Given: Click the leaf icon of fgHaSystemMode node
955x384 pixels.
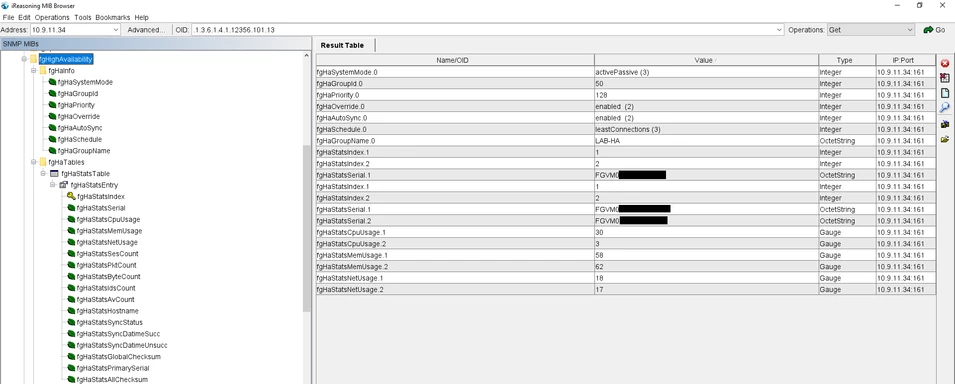Looking at the screenshot, I should click(x=52, y=82).
